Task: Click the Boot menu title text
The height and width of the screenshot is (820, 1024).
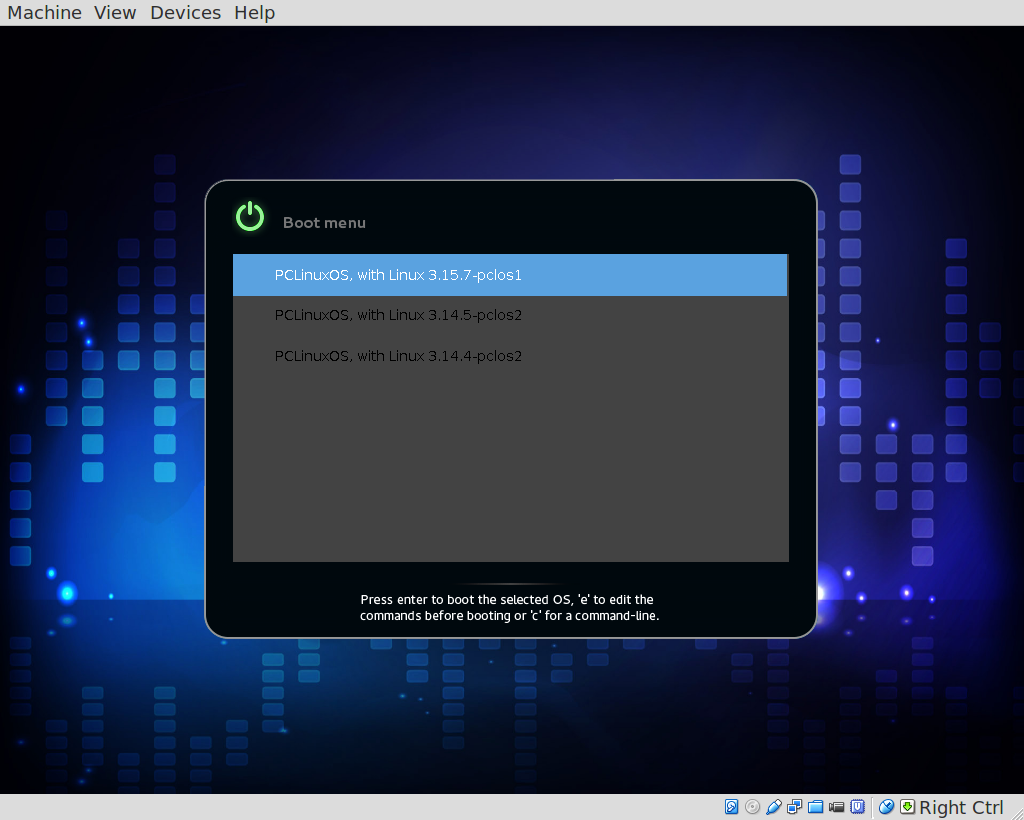Action: [324, 223]
